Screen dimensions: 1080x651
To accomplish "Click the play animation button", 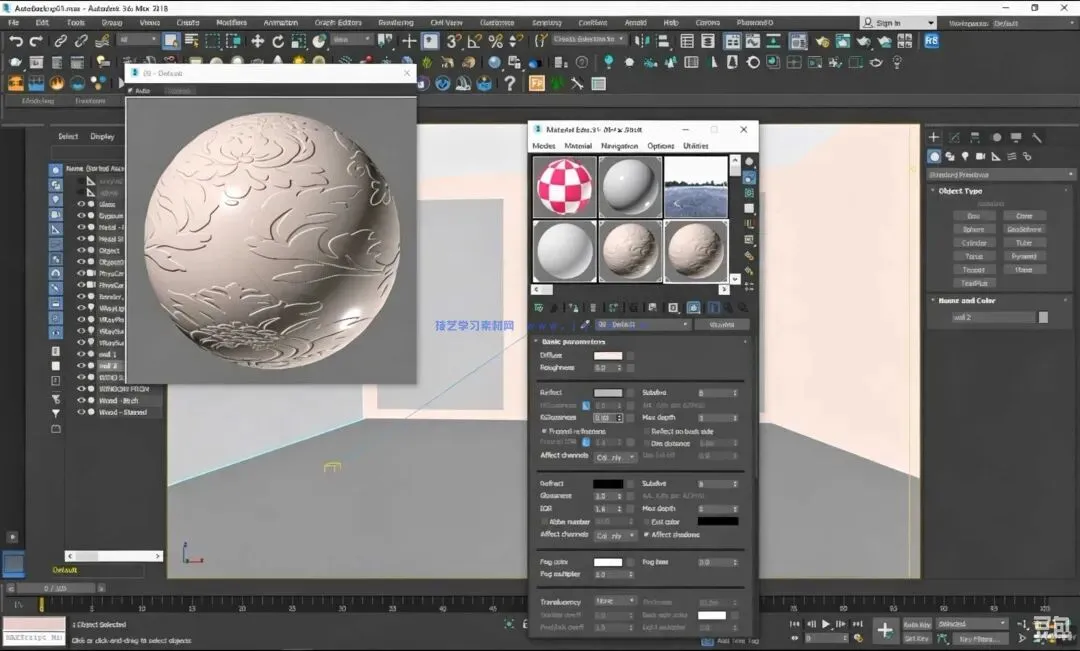I will (x=826, y=624).
